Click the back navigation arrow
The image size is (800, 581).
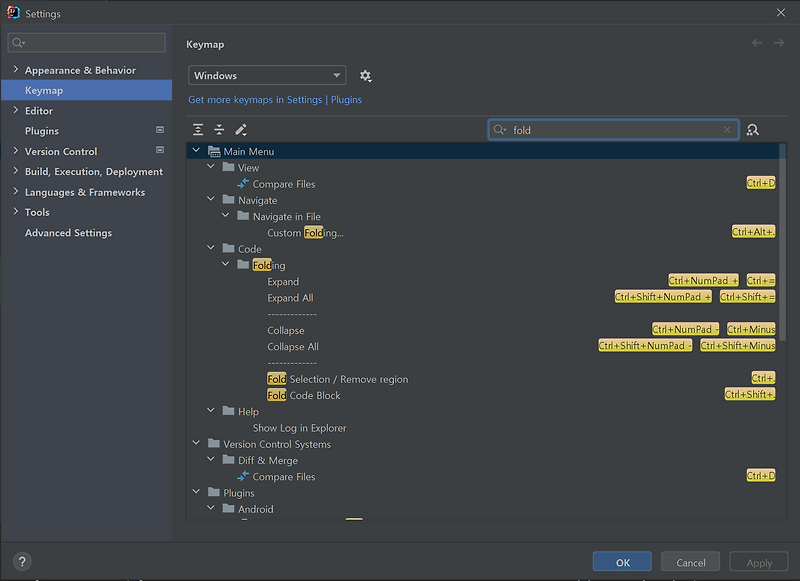(x=757, y=43)
